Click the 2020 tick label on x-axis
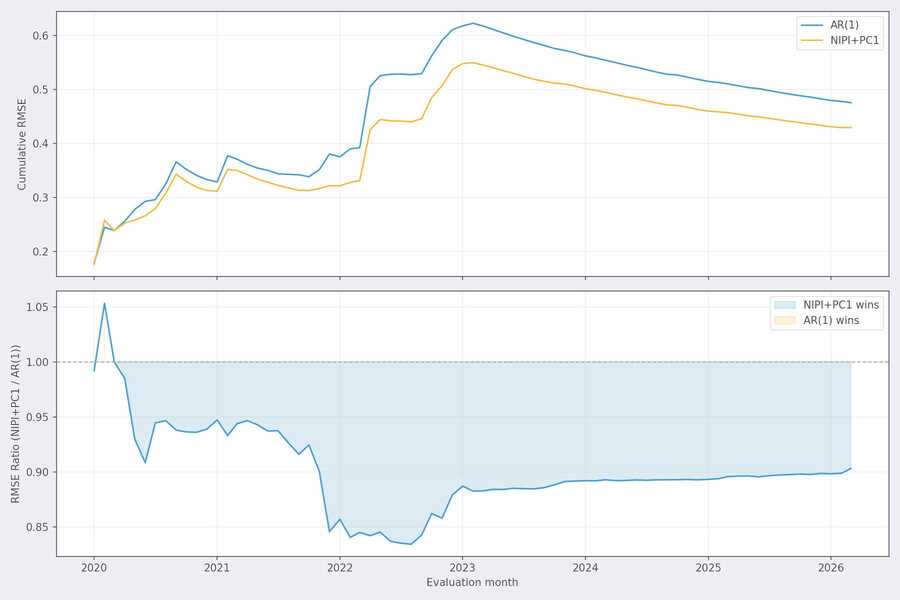The width and height of the screenshot is (900, 600). pos(94,566)
